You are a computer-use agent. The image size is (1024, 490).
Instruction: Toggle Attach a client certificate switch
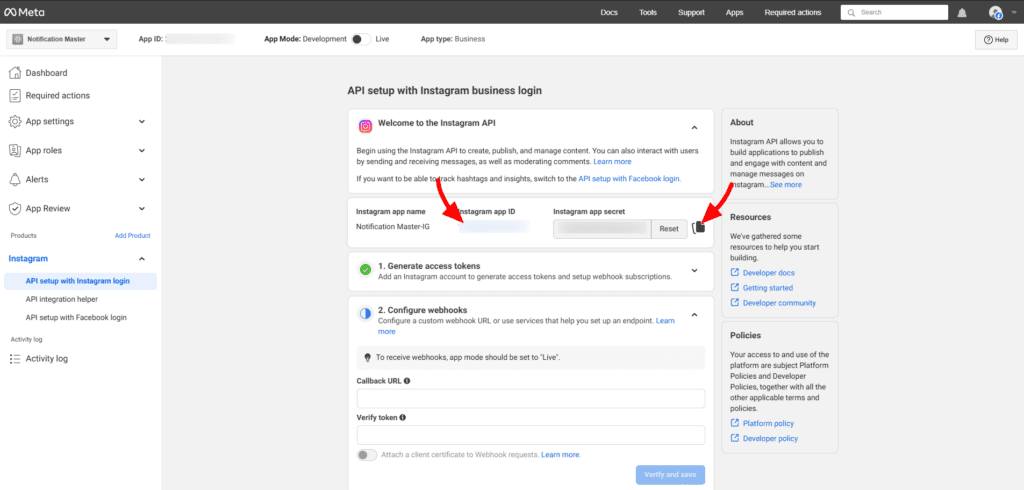pos(367,455)
